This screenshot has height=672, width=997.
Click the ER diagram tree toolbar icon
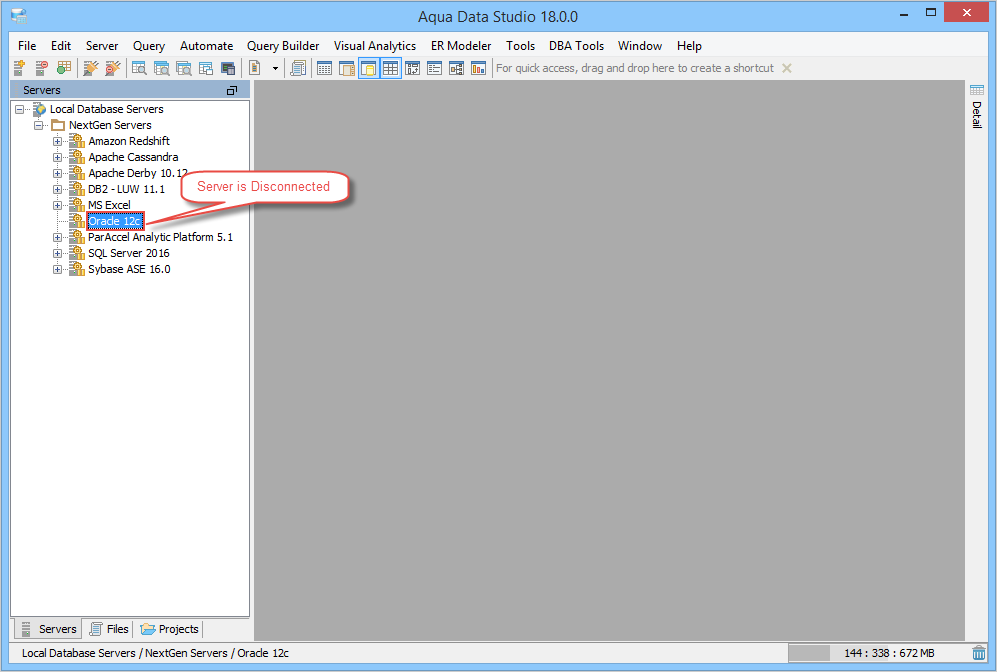pyautogui.click(x=457, y=68)
